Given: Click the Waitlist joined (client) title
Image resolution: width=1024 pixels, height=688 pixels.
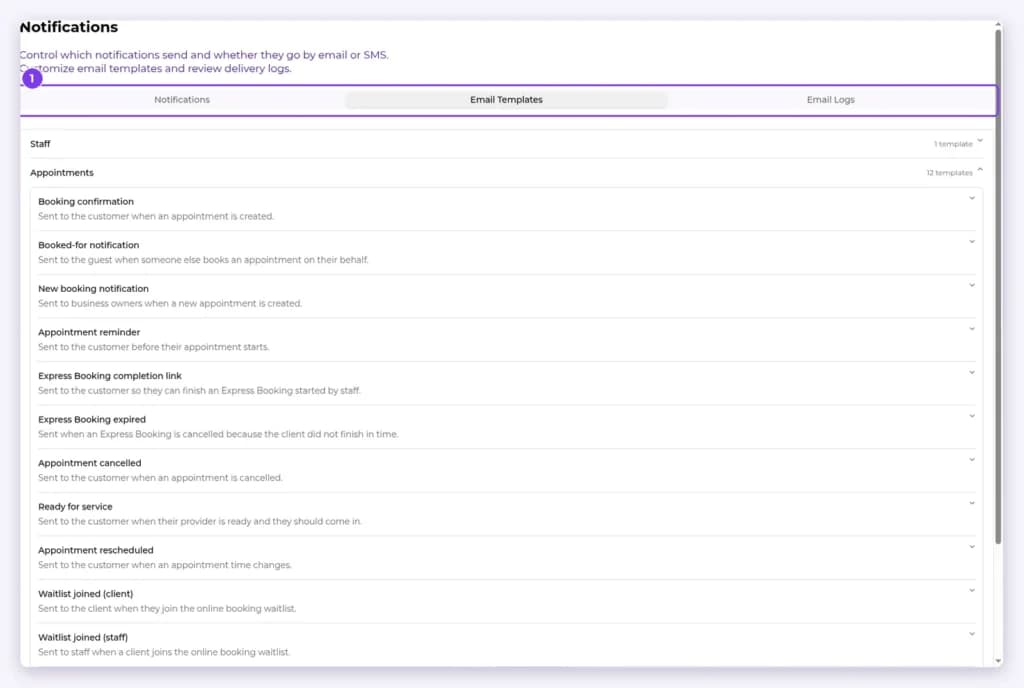Looking at the screenshot, I should tap(86, 594).
